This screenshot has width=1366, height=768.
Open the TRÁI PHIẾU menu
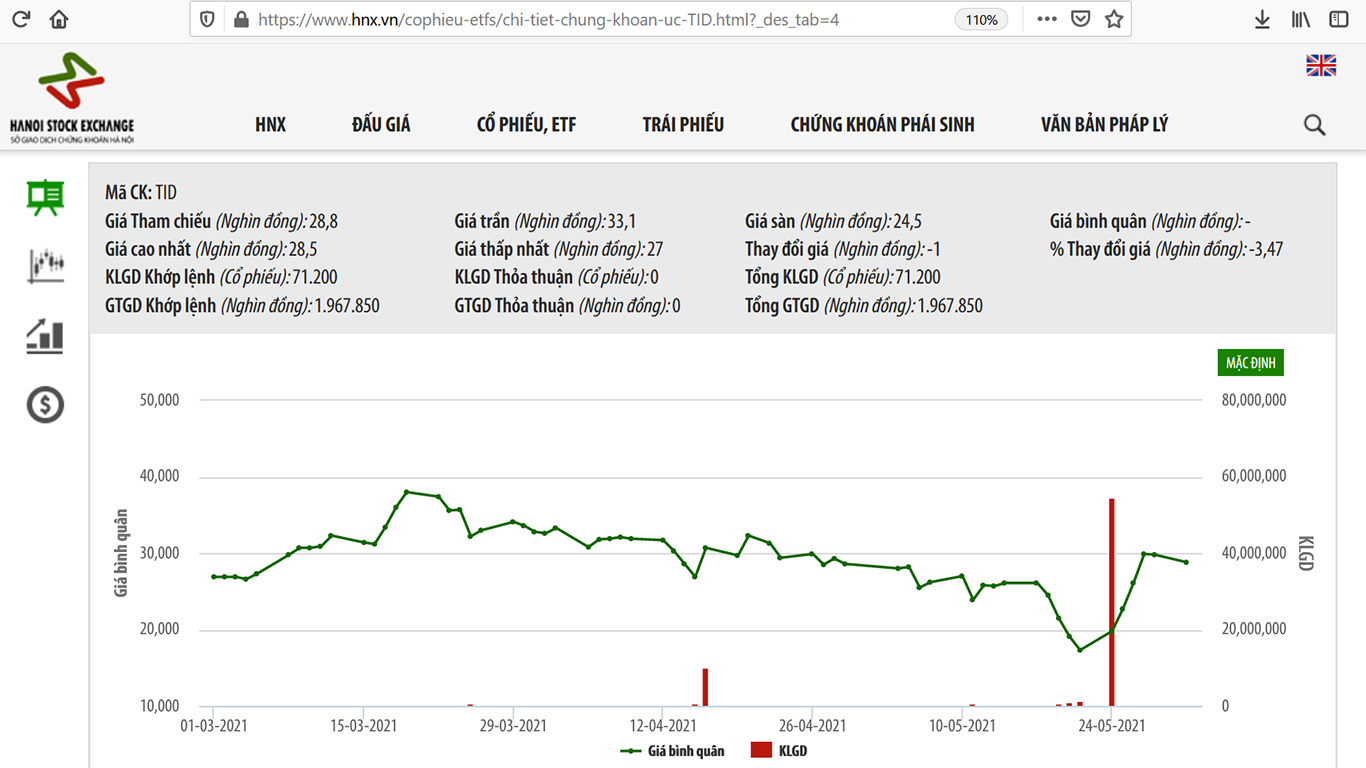point(683,125)
